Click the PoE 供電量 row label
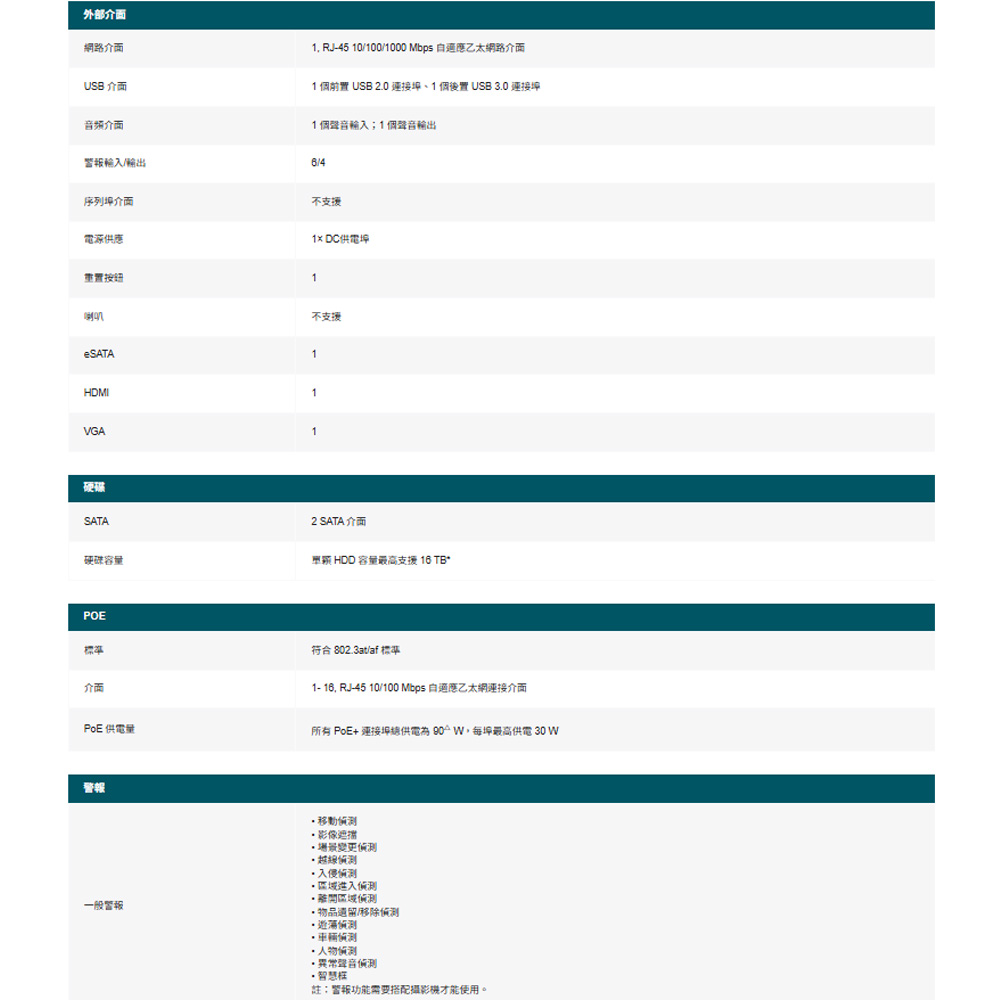Viewport: 1000px width, 1000px height. tap(109, 729)
